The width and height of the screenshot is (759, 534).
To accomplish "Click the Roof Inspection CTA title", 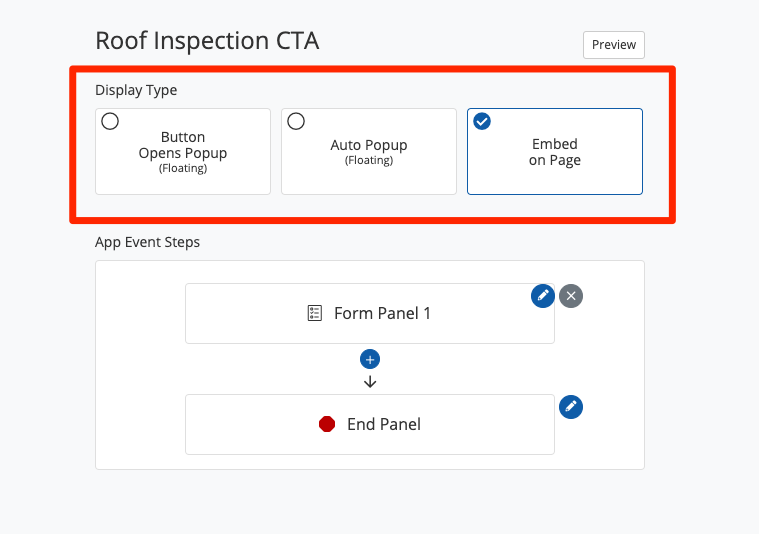I will pyautogui.click(x=207, y=41).
